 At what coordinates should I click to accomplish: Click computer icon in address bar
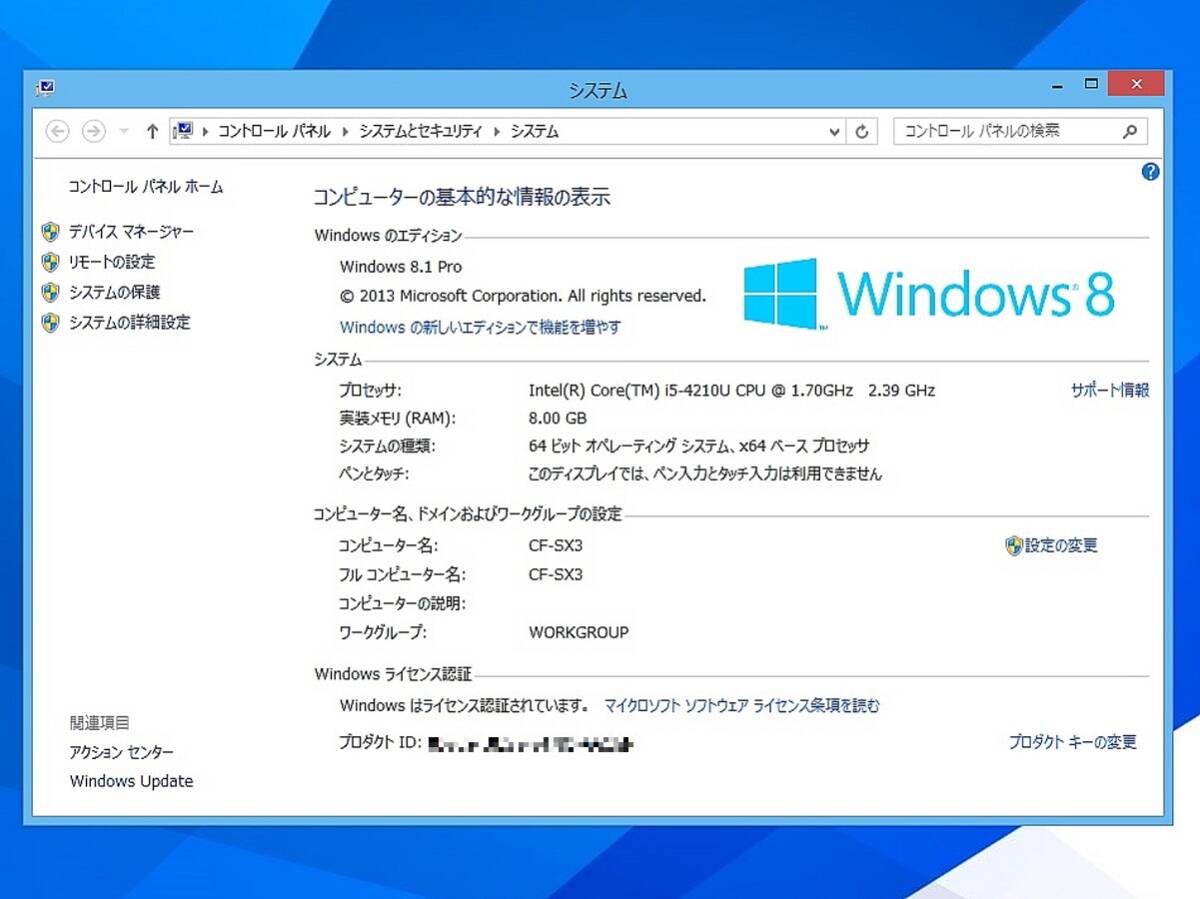184,131
